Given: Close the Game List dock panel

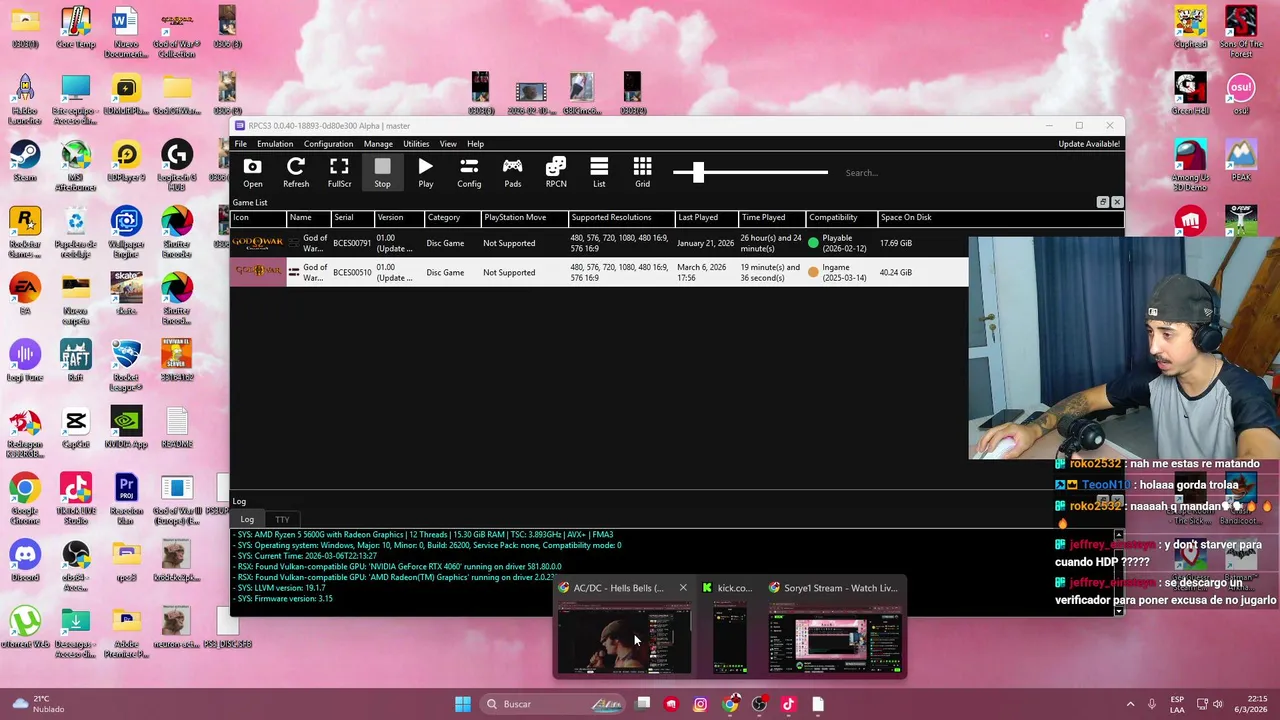Looking at the screenshot, I should 1117,202.
